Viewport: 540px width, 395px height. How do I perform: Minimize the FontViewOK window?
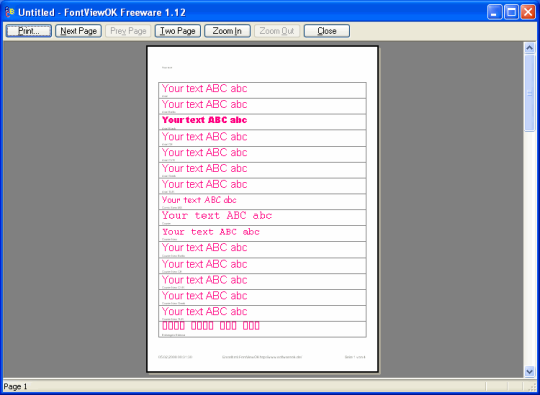[495, 12]
